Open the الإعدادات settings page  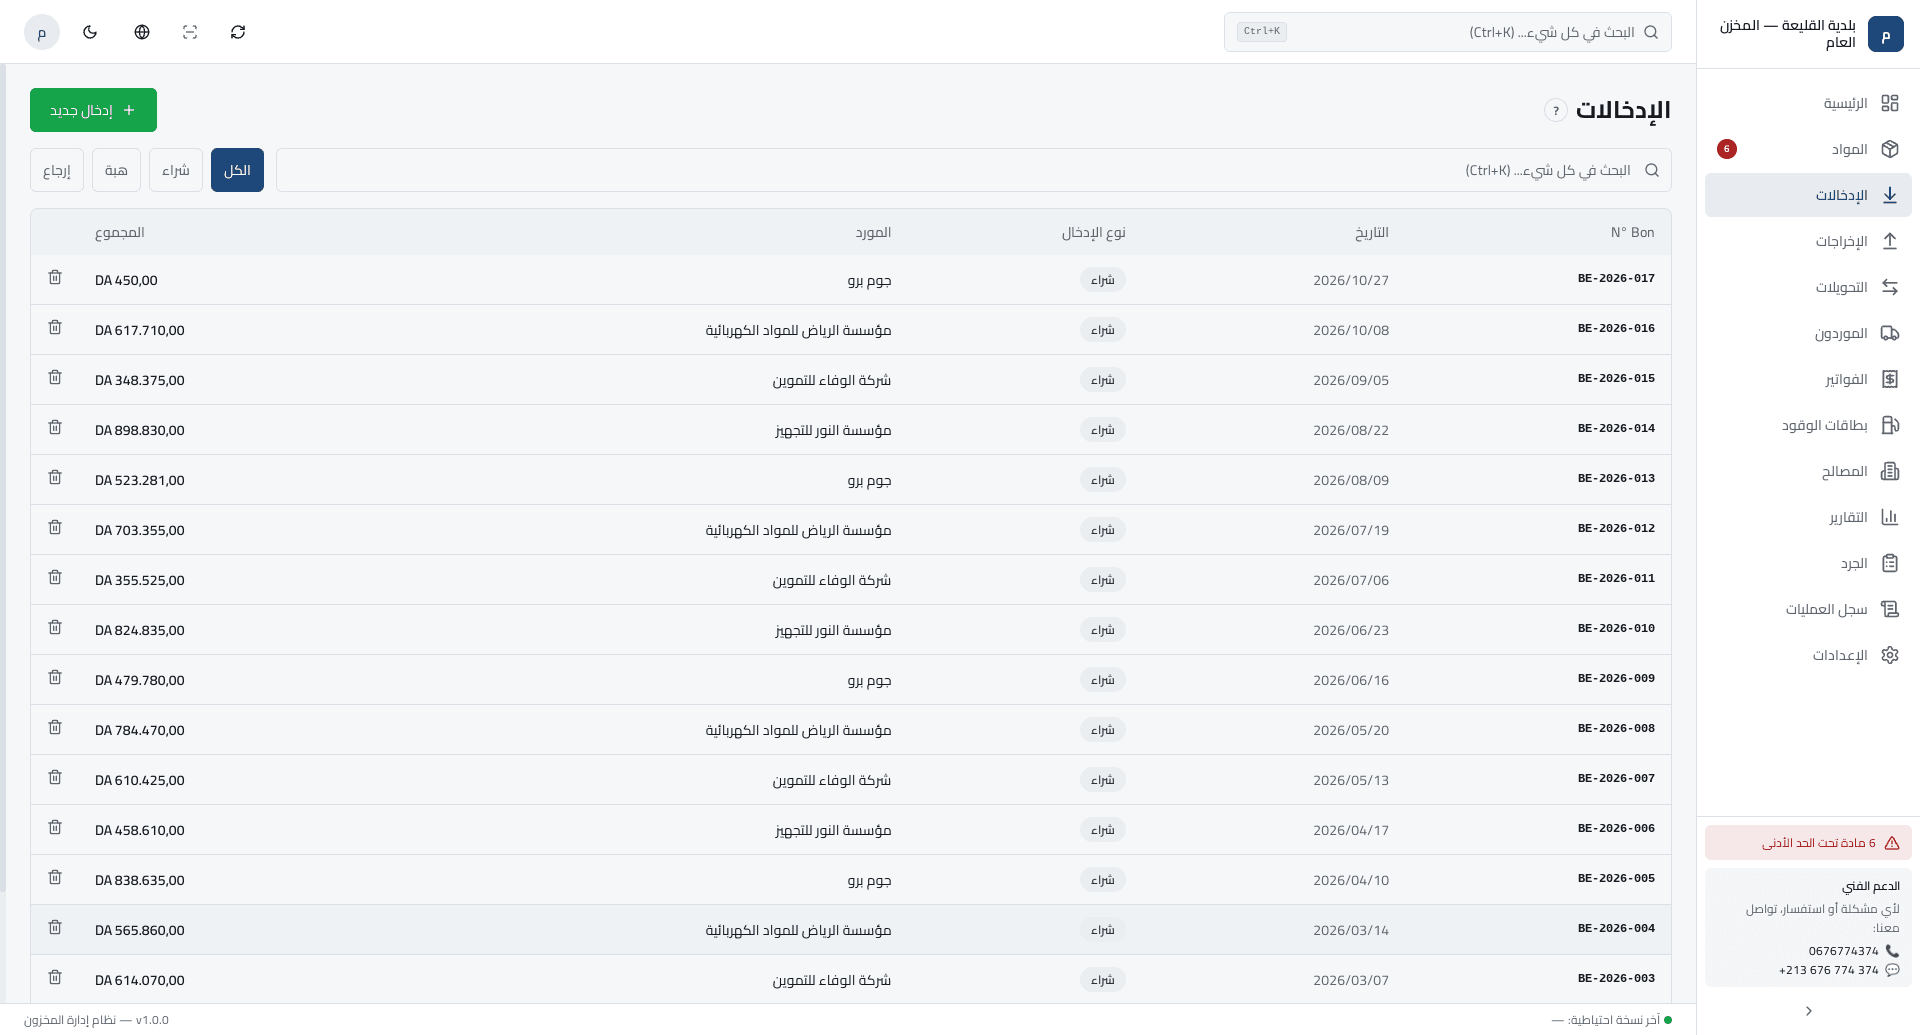(x=1808, y=655)
